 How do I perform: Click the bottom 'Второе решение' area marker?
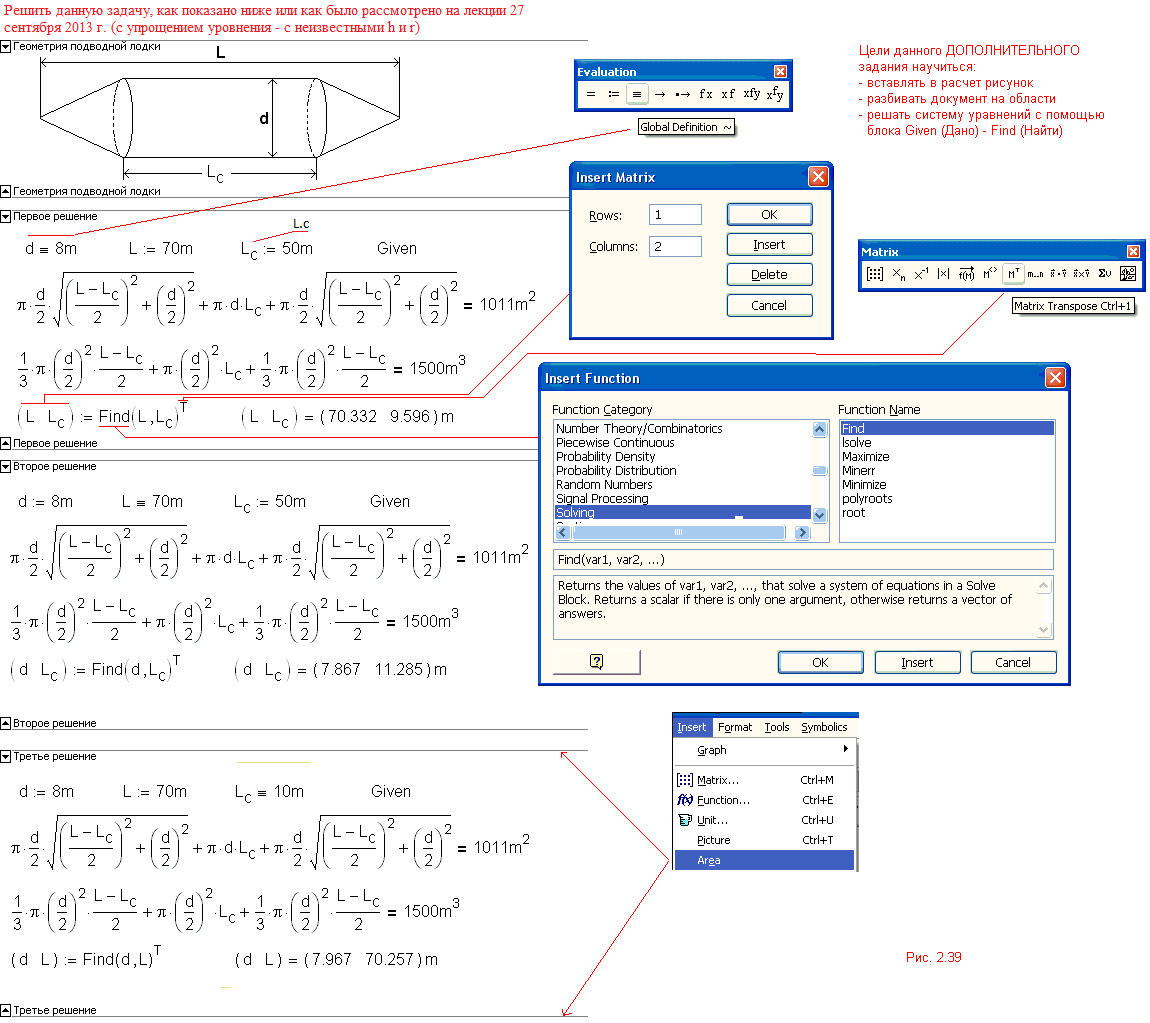point(6,723)
